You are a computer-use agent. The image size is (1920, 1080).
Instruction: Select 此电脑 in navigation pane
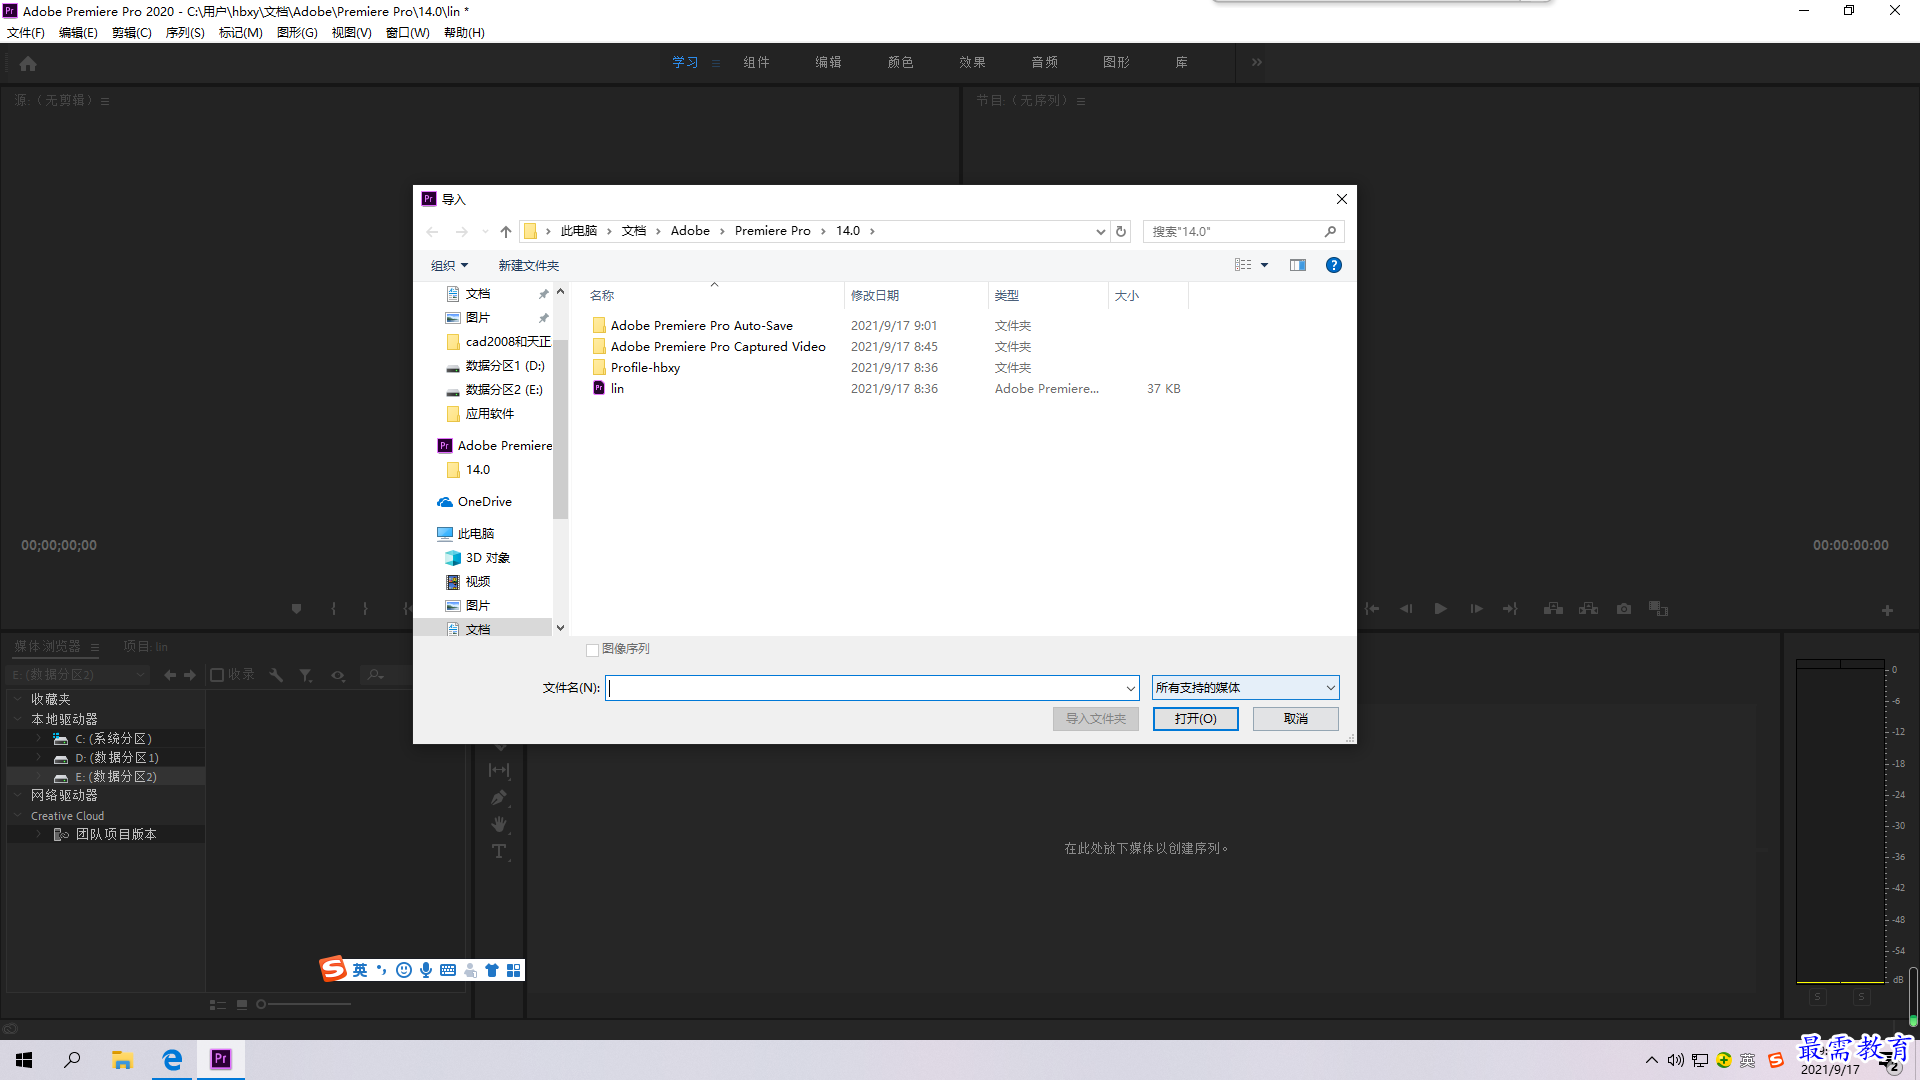click(465, 533)
